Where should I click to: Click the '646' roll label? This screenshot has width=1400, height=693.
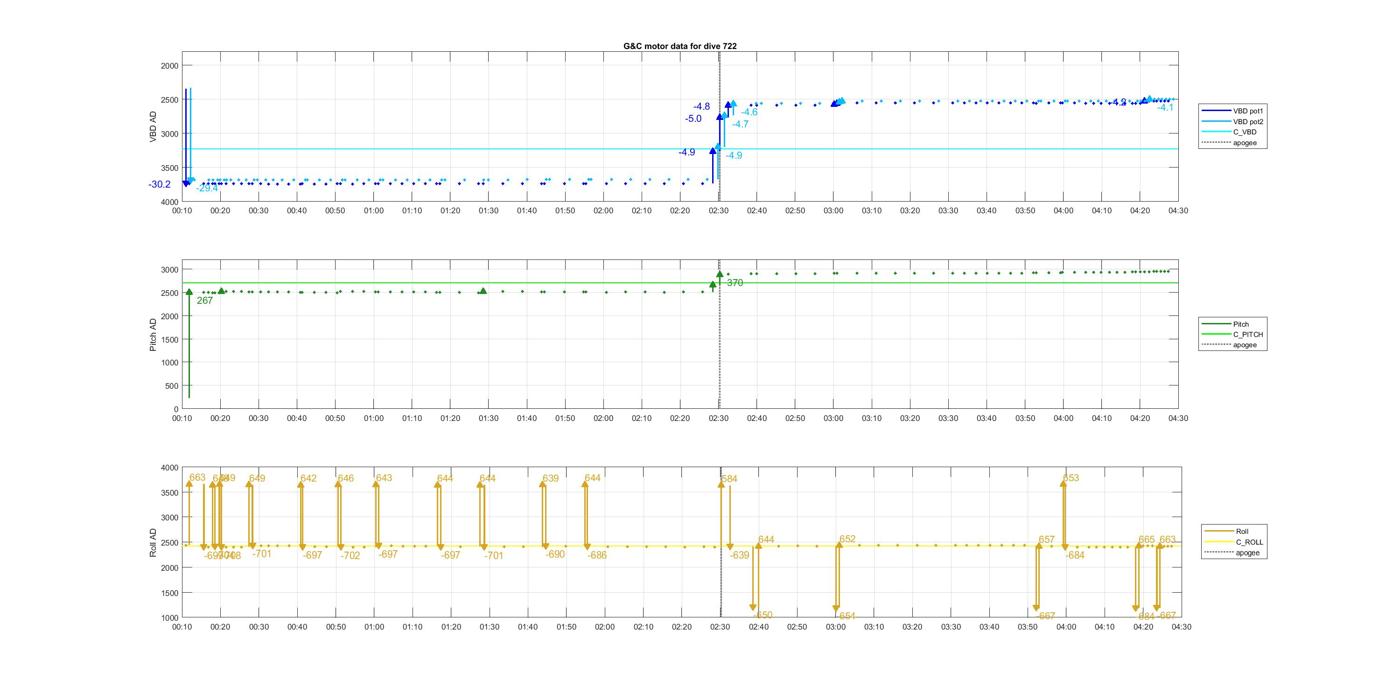(346, 479)
